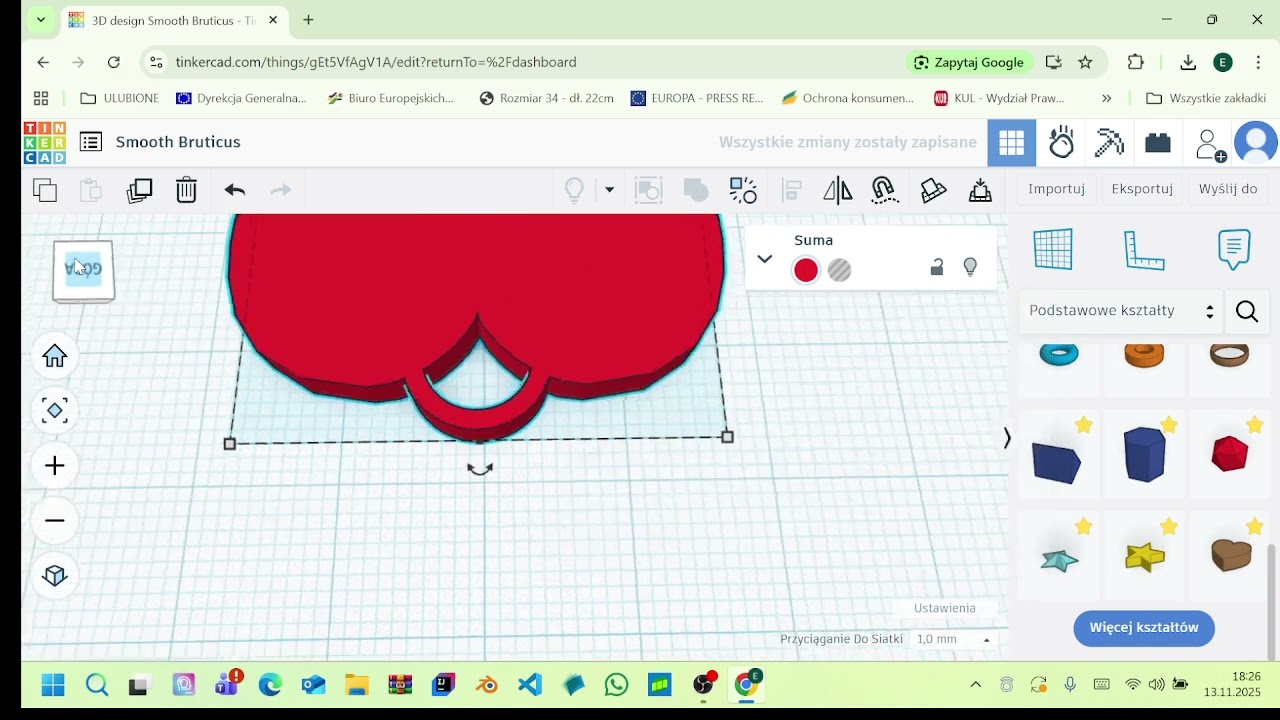Click the Home view button
1280x720 pixels.
coord(55,356)
